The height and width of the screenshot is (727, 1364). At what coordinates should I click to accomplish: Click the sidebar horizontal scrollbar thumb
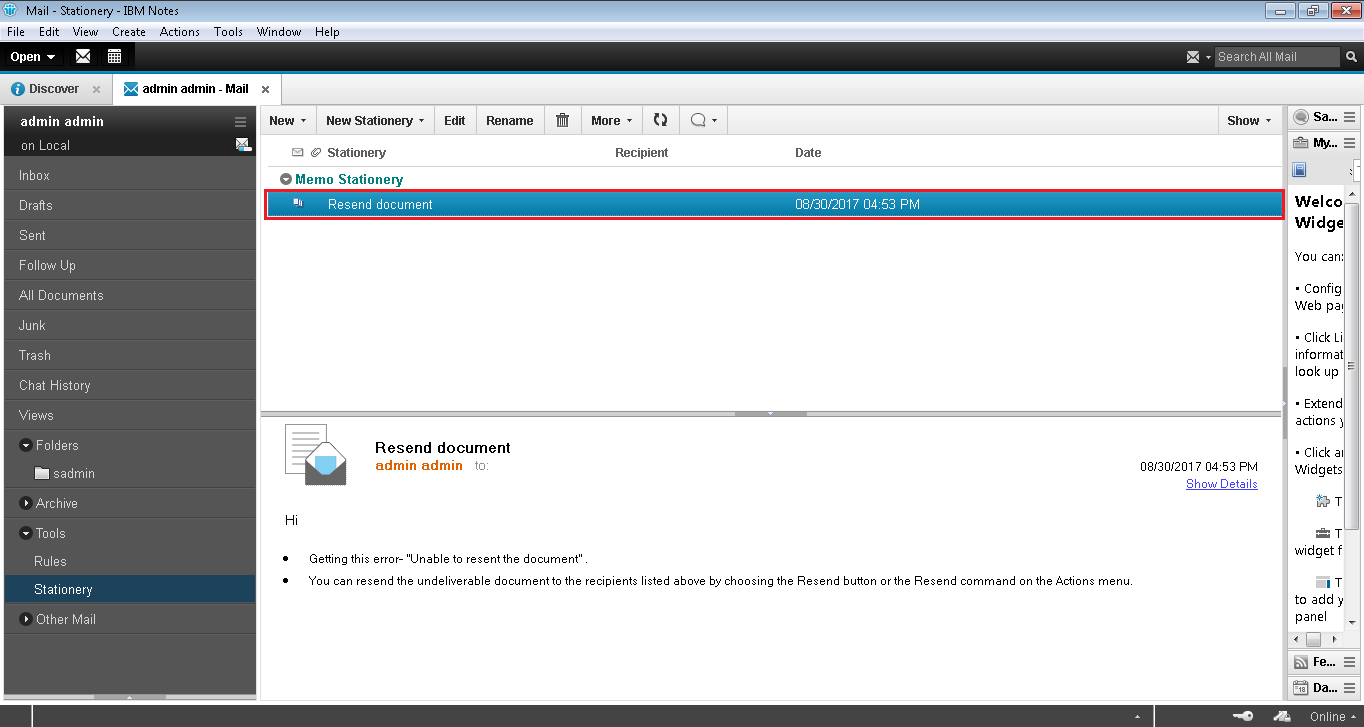(x=1314, y=639)
